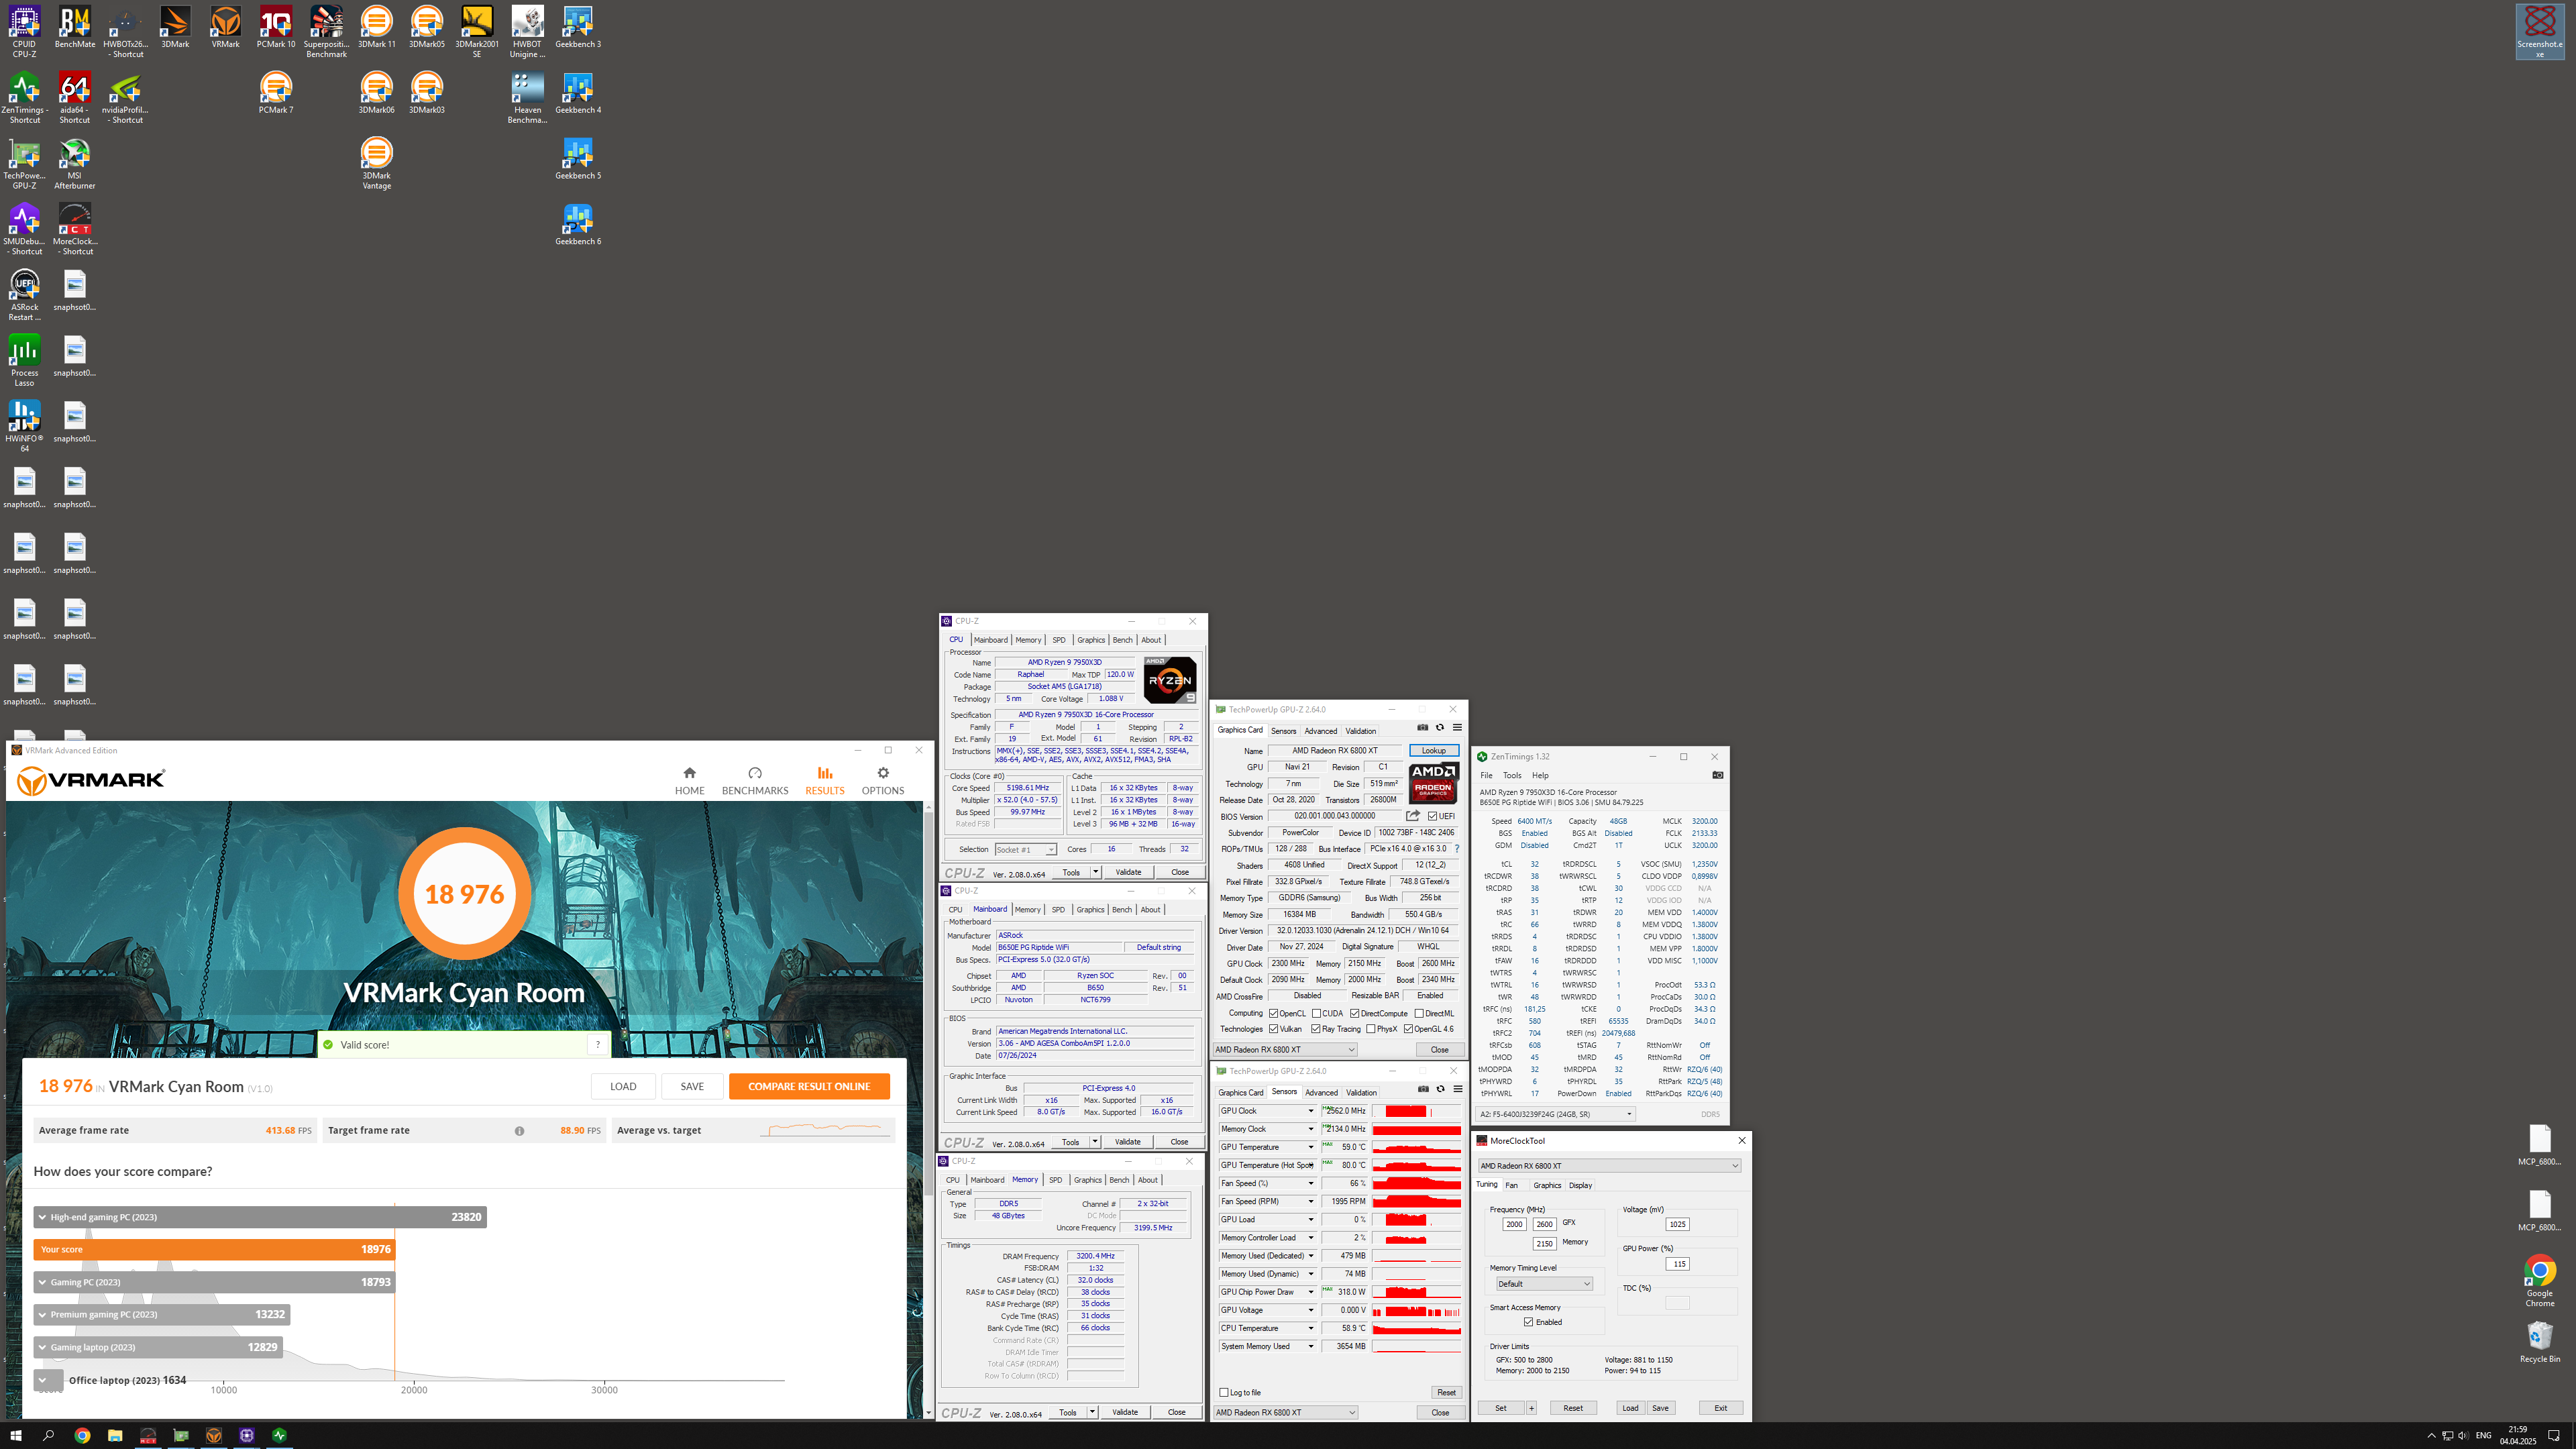Click the Target frame rate info icon

pyautogui.click(x=519, y=1131)
